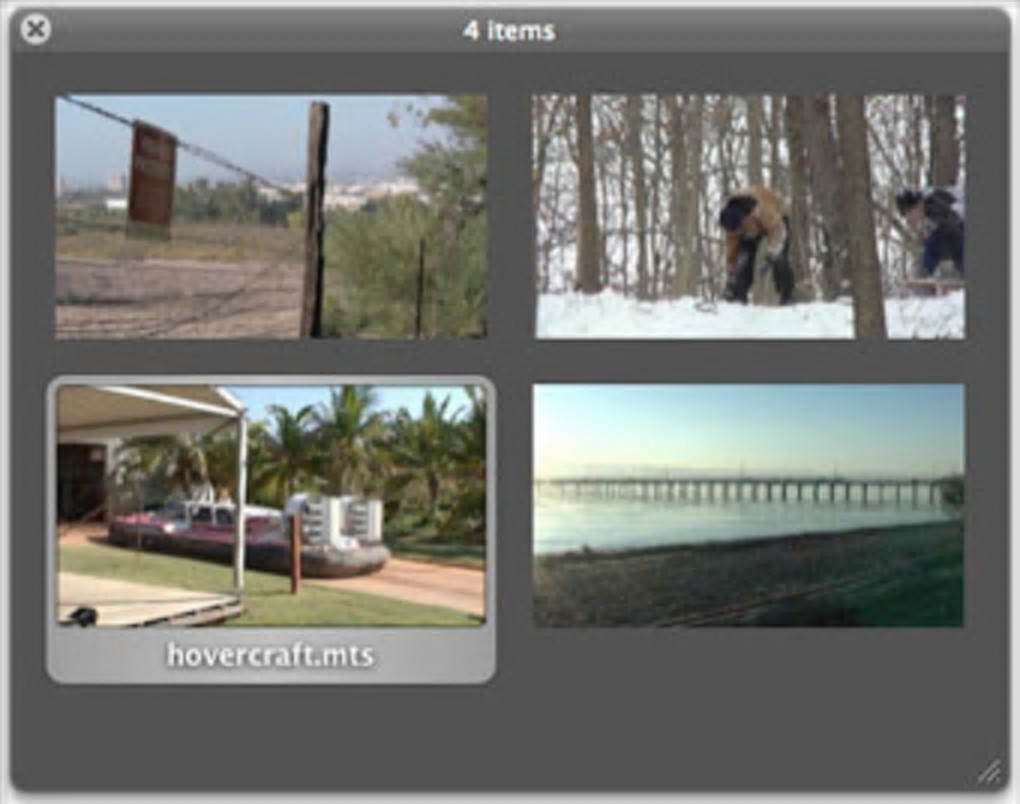Click the rusty sign in fence thumbnail
This screenshot has width=1020, height=804.
click(x=152, y=180)
